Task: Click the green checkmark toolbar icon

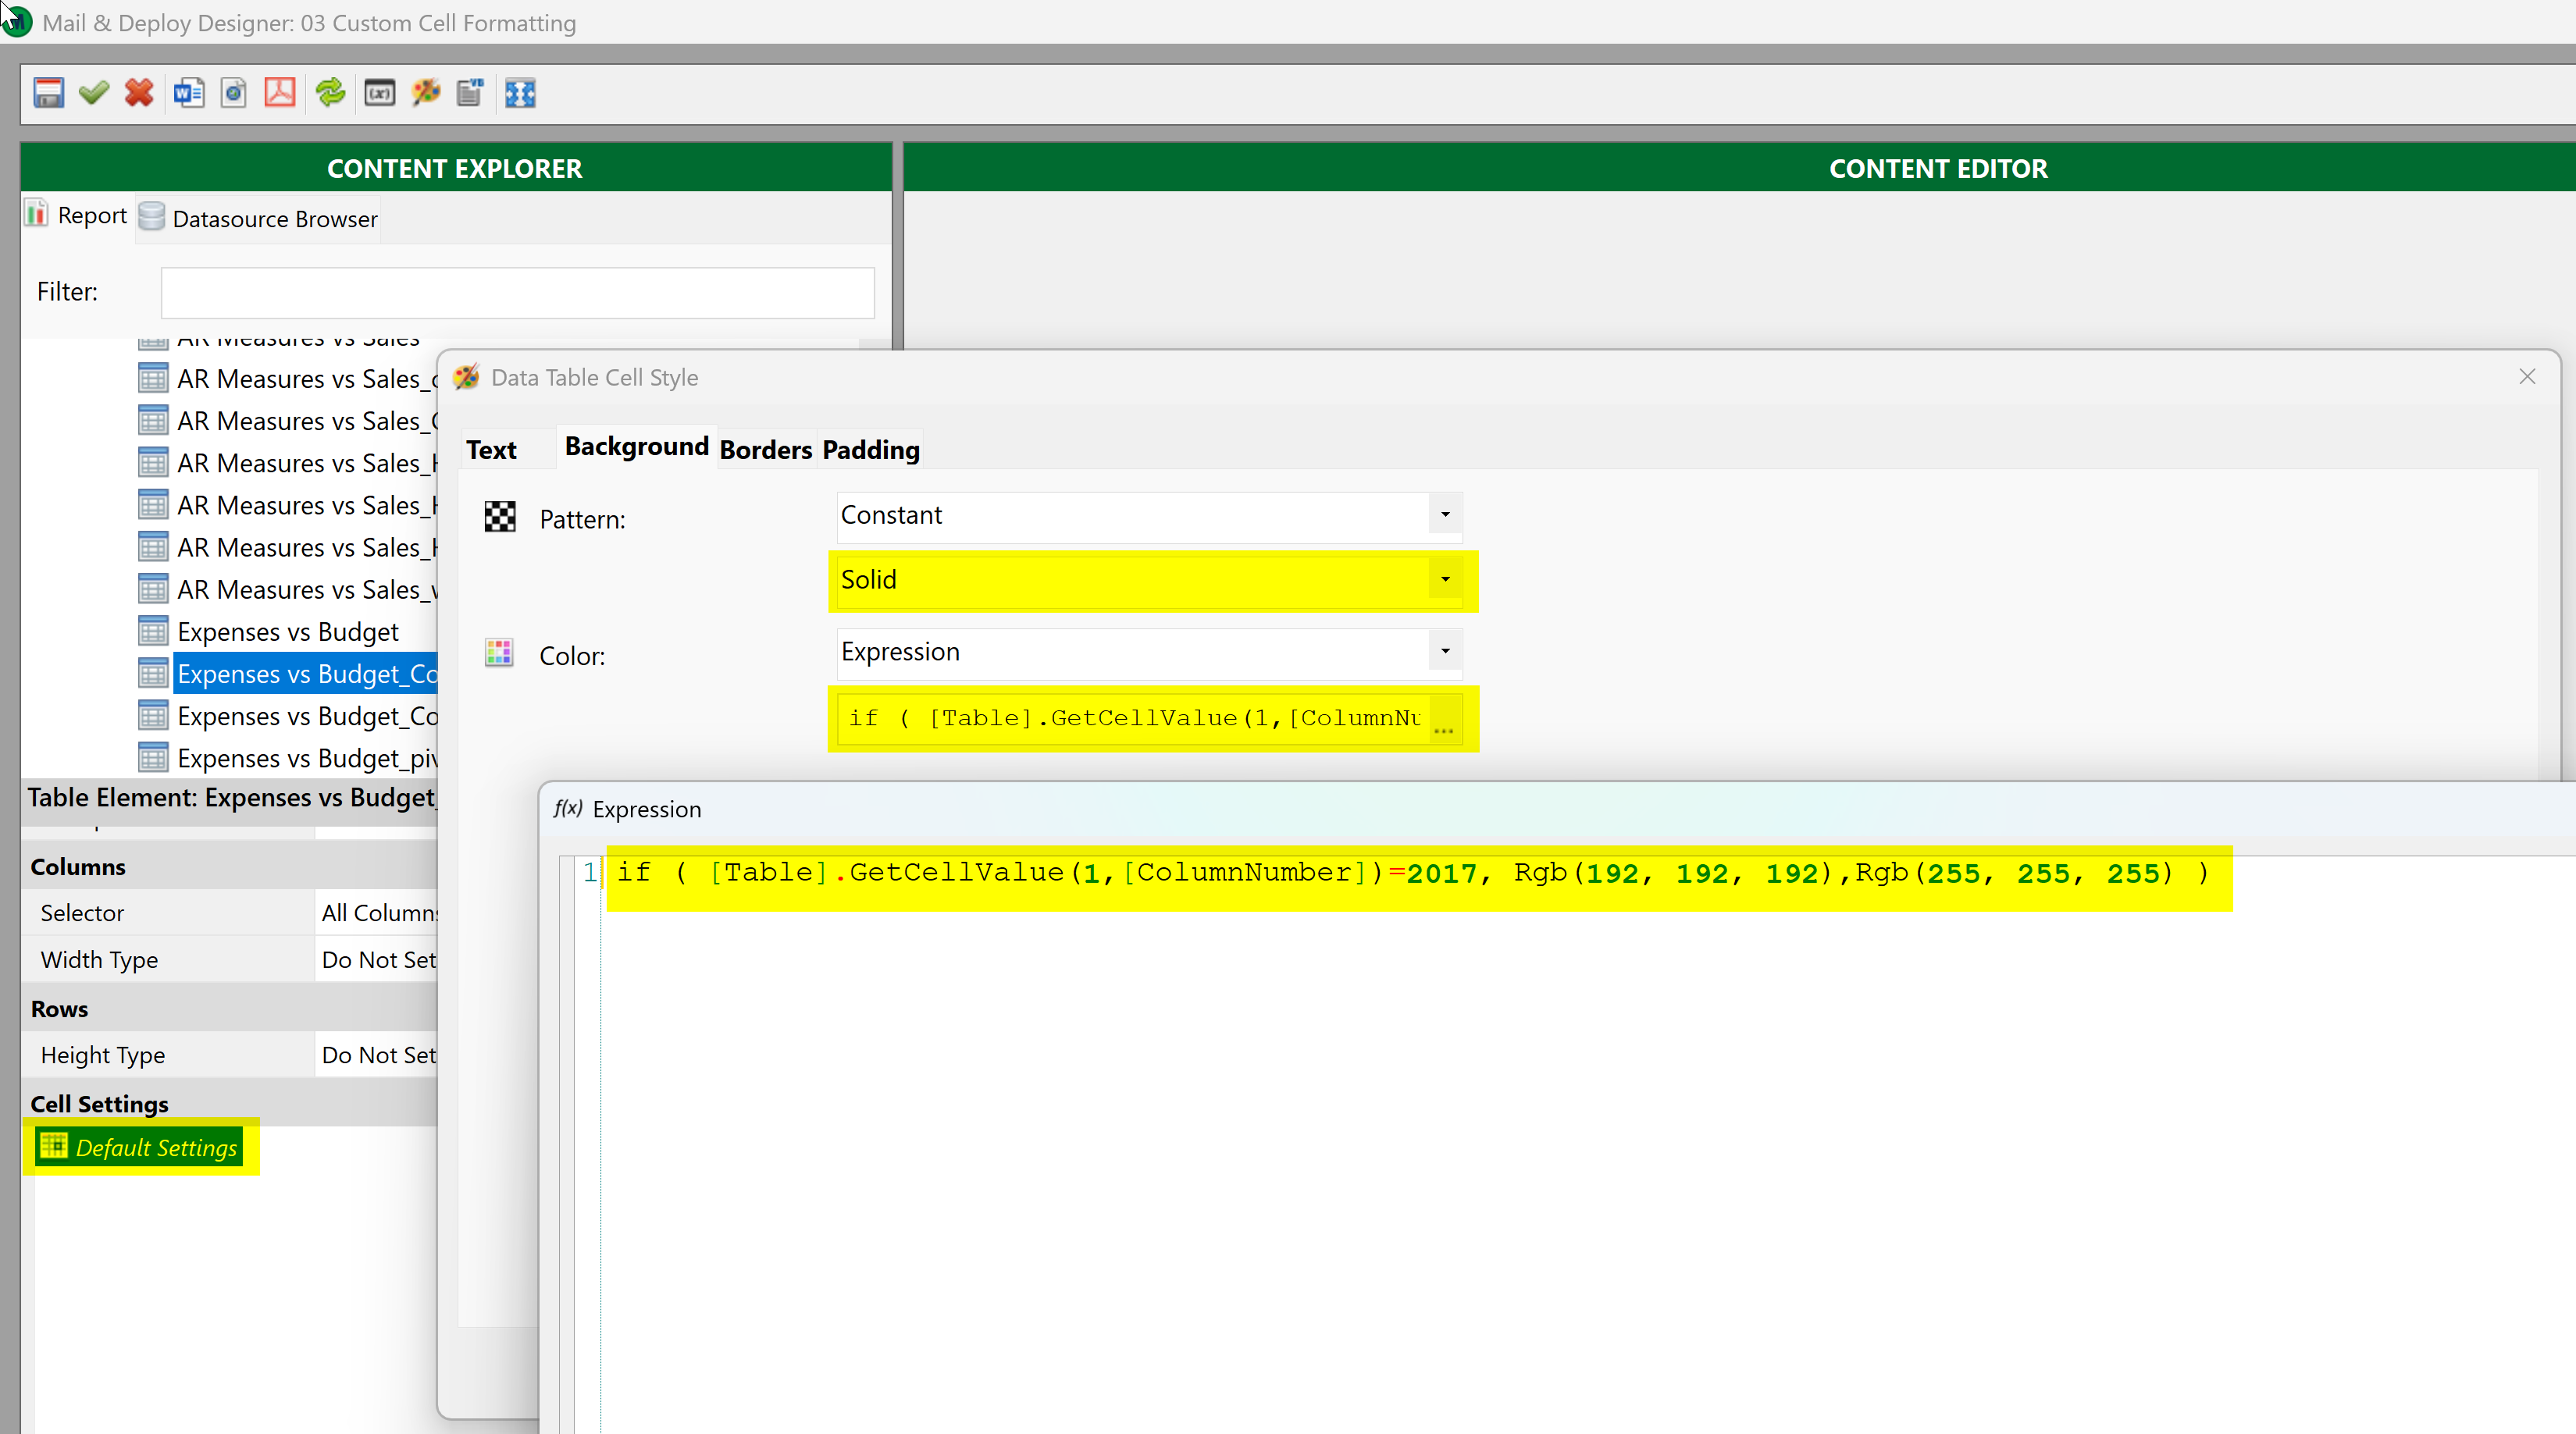Action: 94,93
